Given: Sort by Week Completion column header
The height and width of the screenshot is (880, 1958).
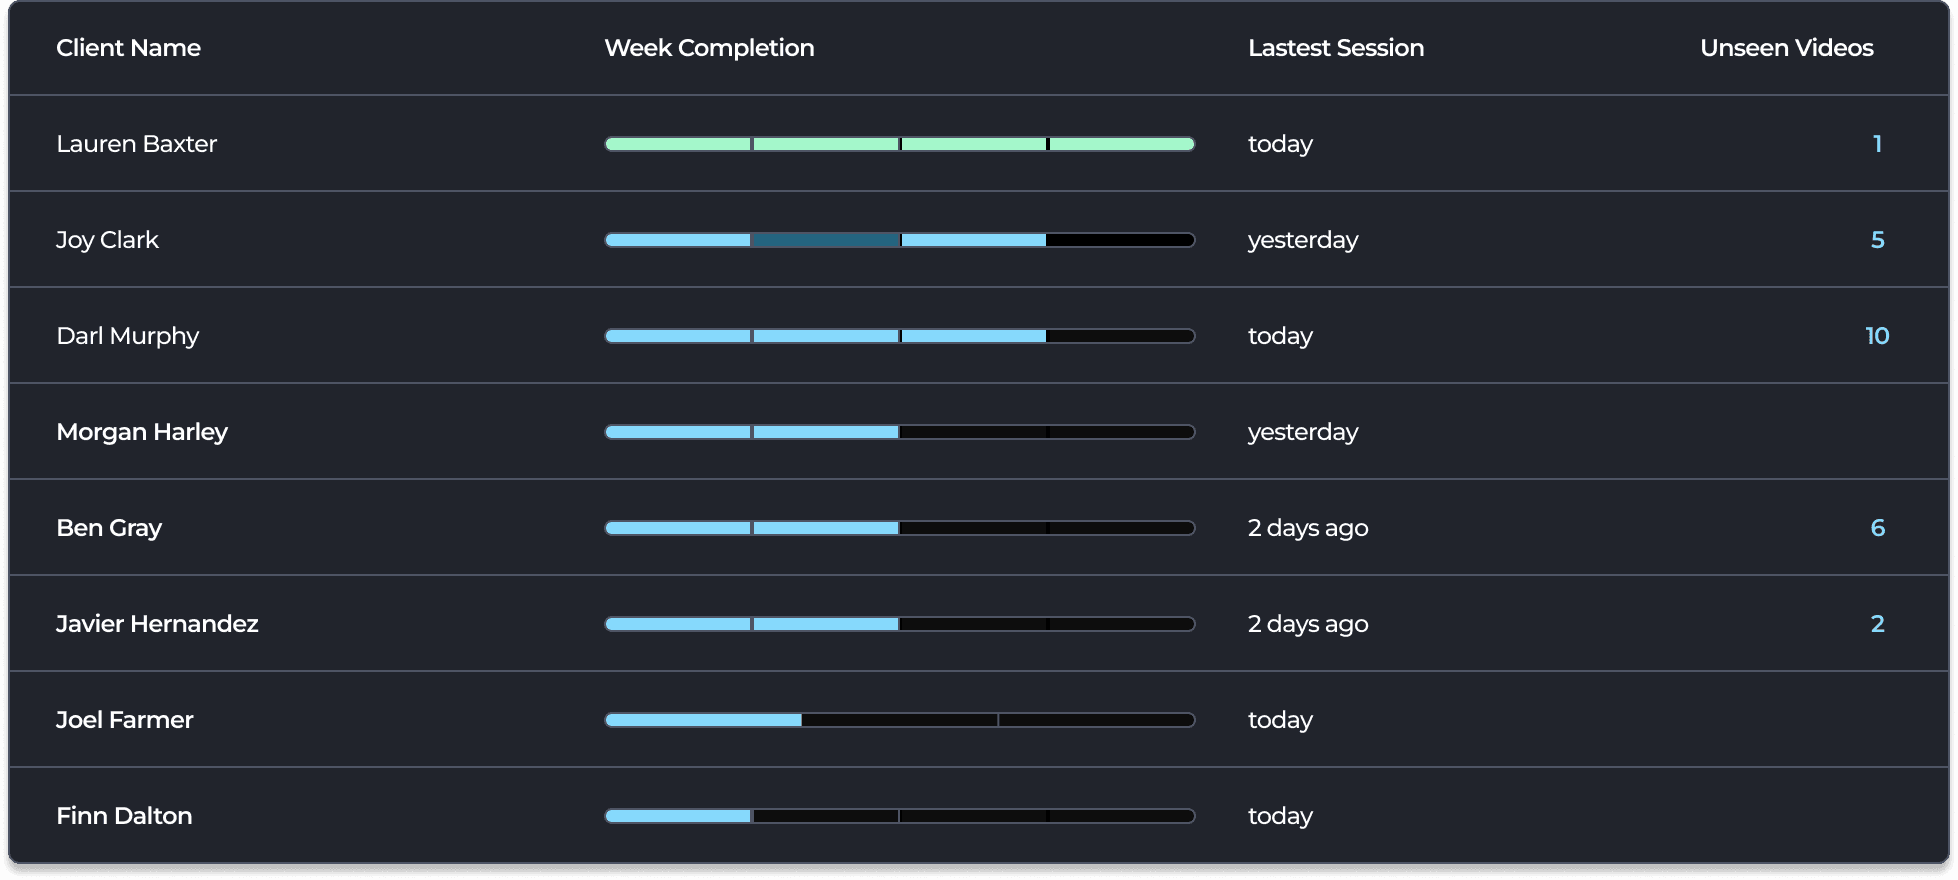Looking at the screenshot, I should pos(709,48).
